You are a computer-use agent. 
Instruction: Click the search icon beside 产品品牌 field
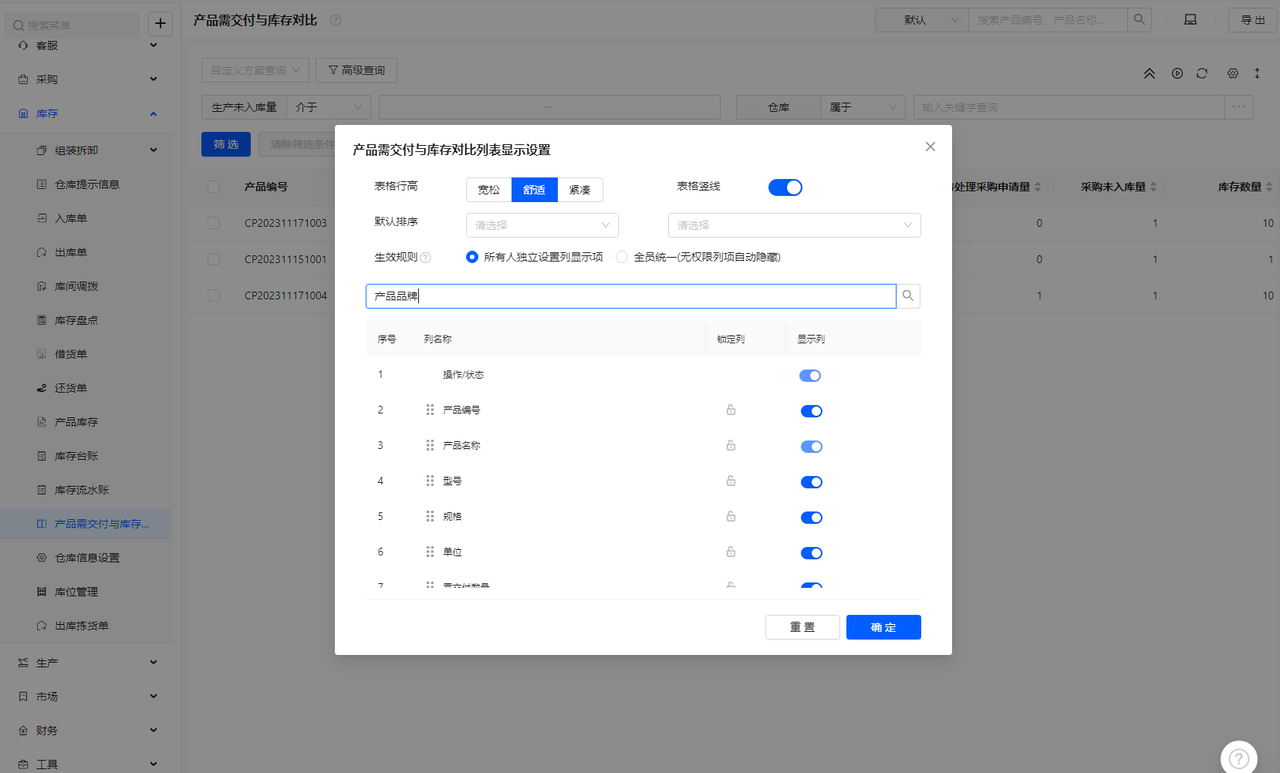[x=908, y=296]
